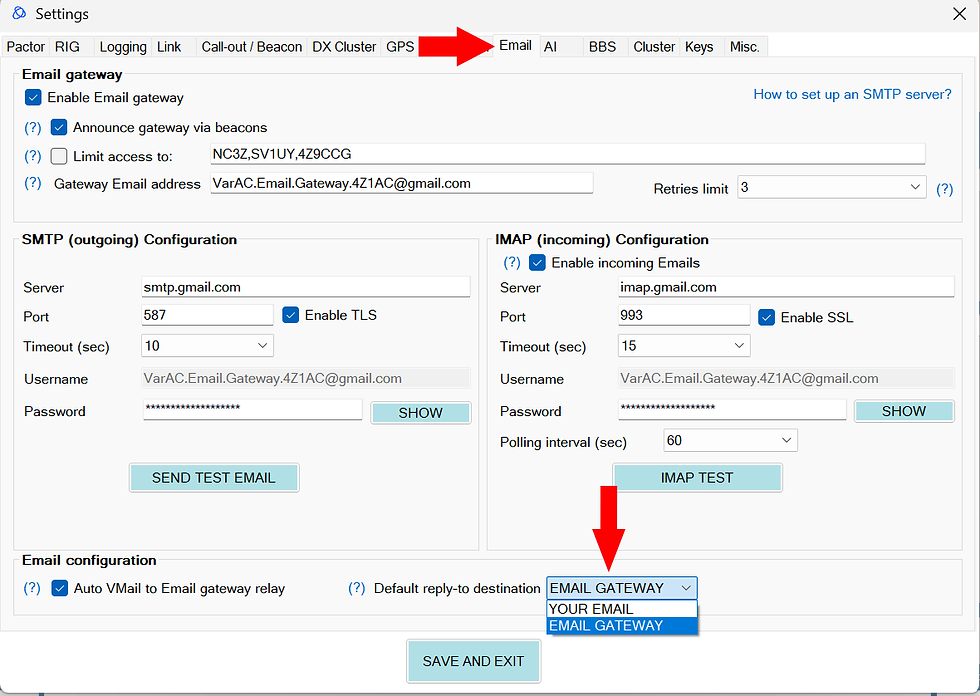Screen dimensions: 980x696
Task: Toggle Auto VMail to Email gateway relay
Action: [x=59, y=588]
